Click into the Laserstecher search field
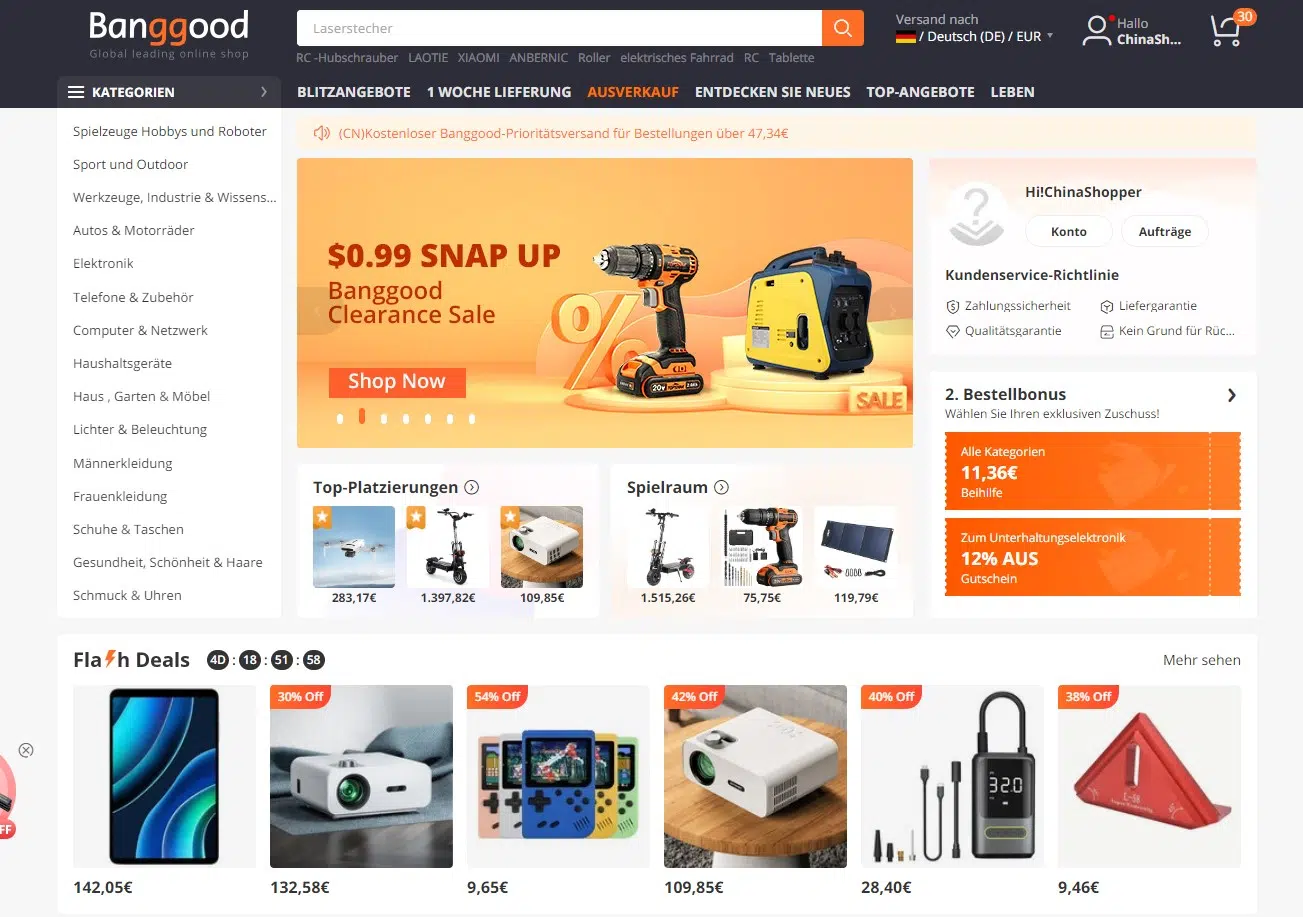The width and height of the screenshot is (1303, 917). pos(559,28)
